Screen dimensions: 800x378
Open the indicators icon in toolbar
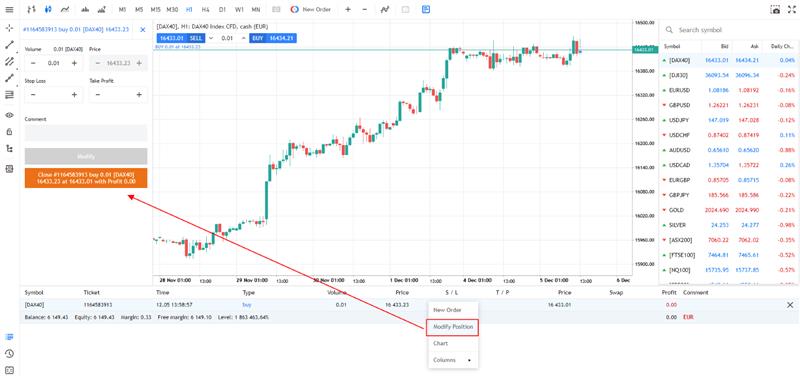385,9
